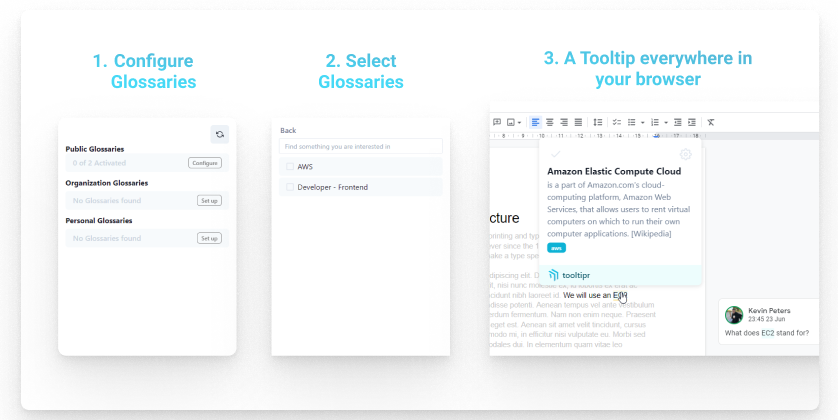Open line spacing options icon
Viewport: 838px width, 420px height.
598,122
